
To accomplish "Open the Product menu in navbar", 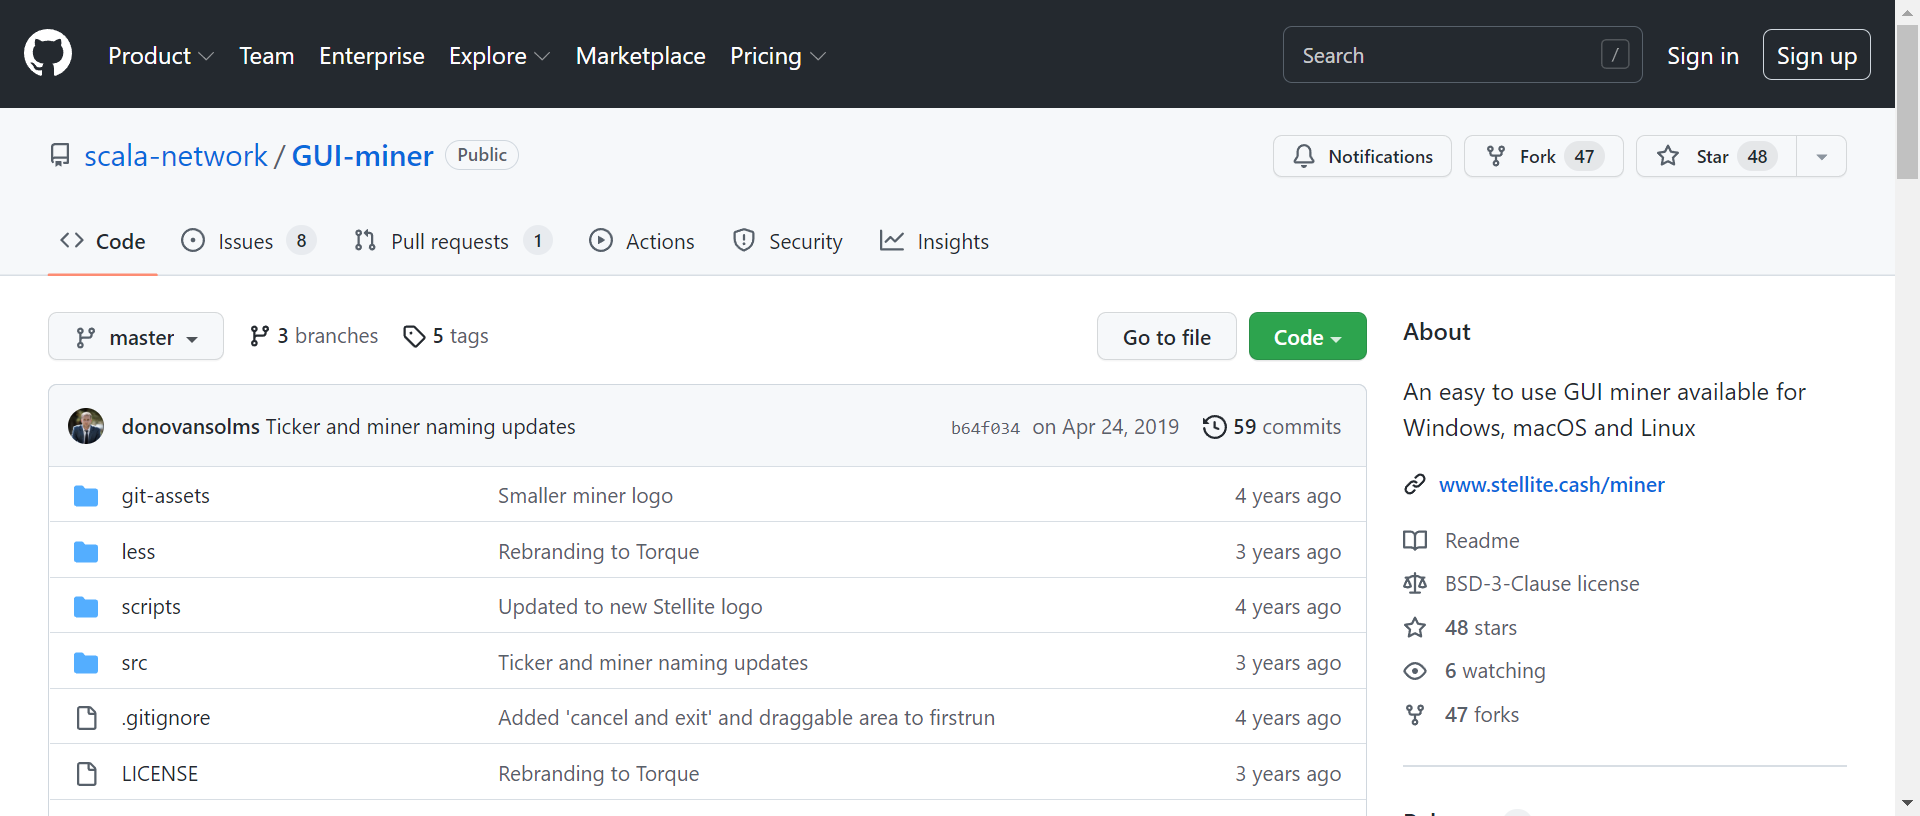I will point(160,56).
